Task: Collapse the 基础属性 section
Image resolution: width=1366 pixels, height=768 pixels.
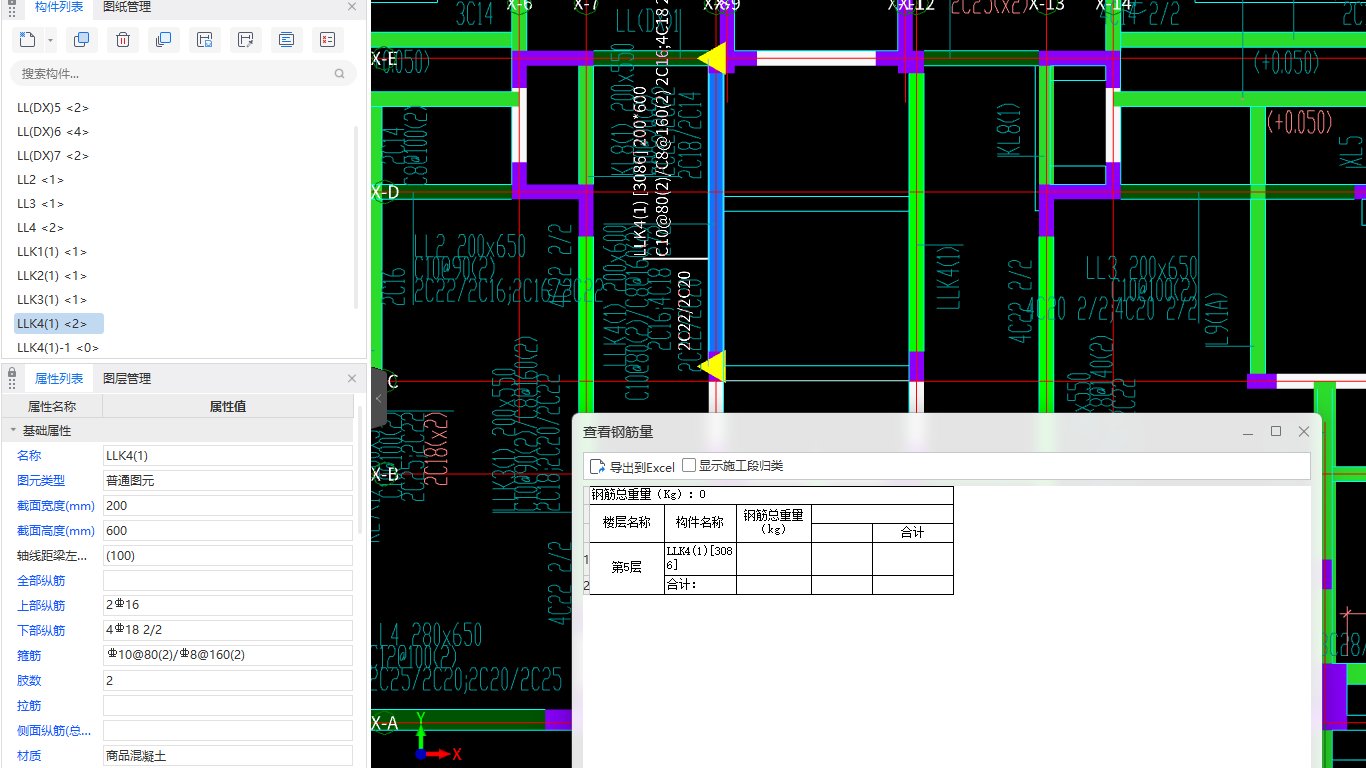Action: (x=14, y=430)
